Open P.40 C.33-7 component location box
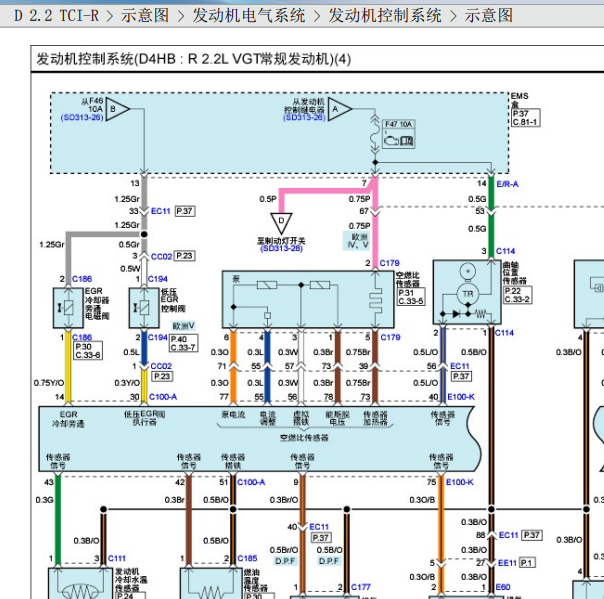This screenshot has width=604, height=599. (183, 343)
